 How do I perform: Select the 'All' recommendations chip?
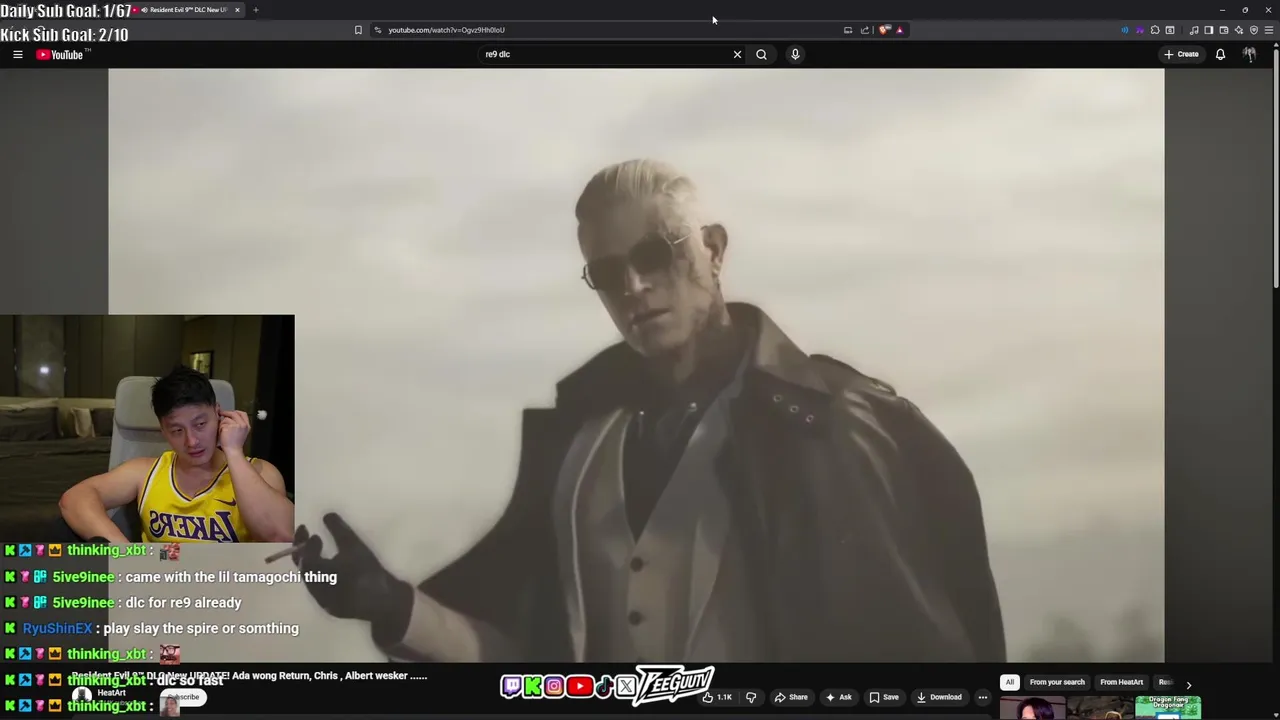(x=1010, y=682)
